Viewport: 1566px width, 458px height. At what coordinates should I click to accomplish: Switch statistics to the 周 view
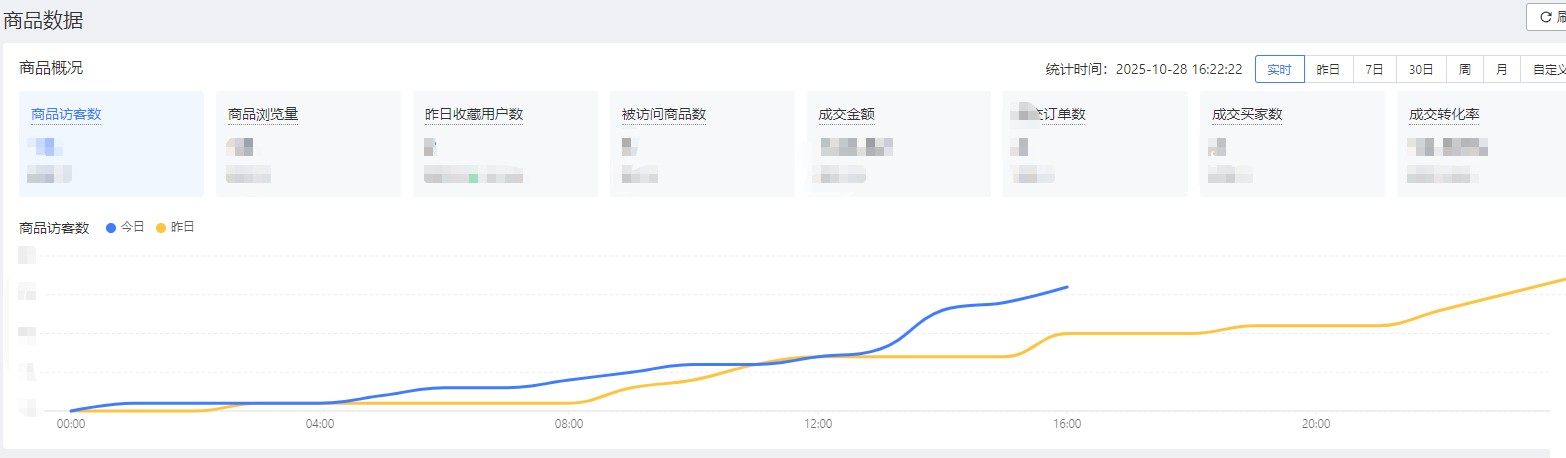[x=1464, y=69]
